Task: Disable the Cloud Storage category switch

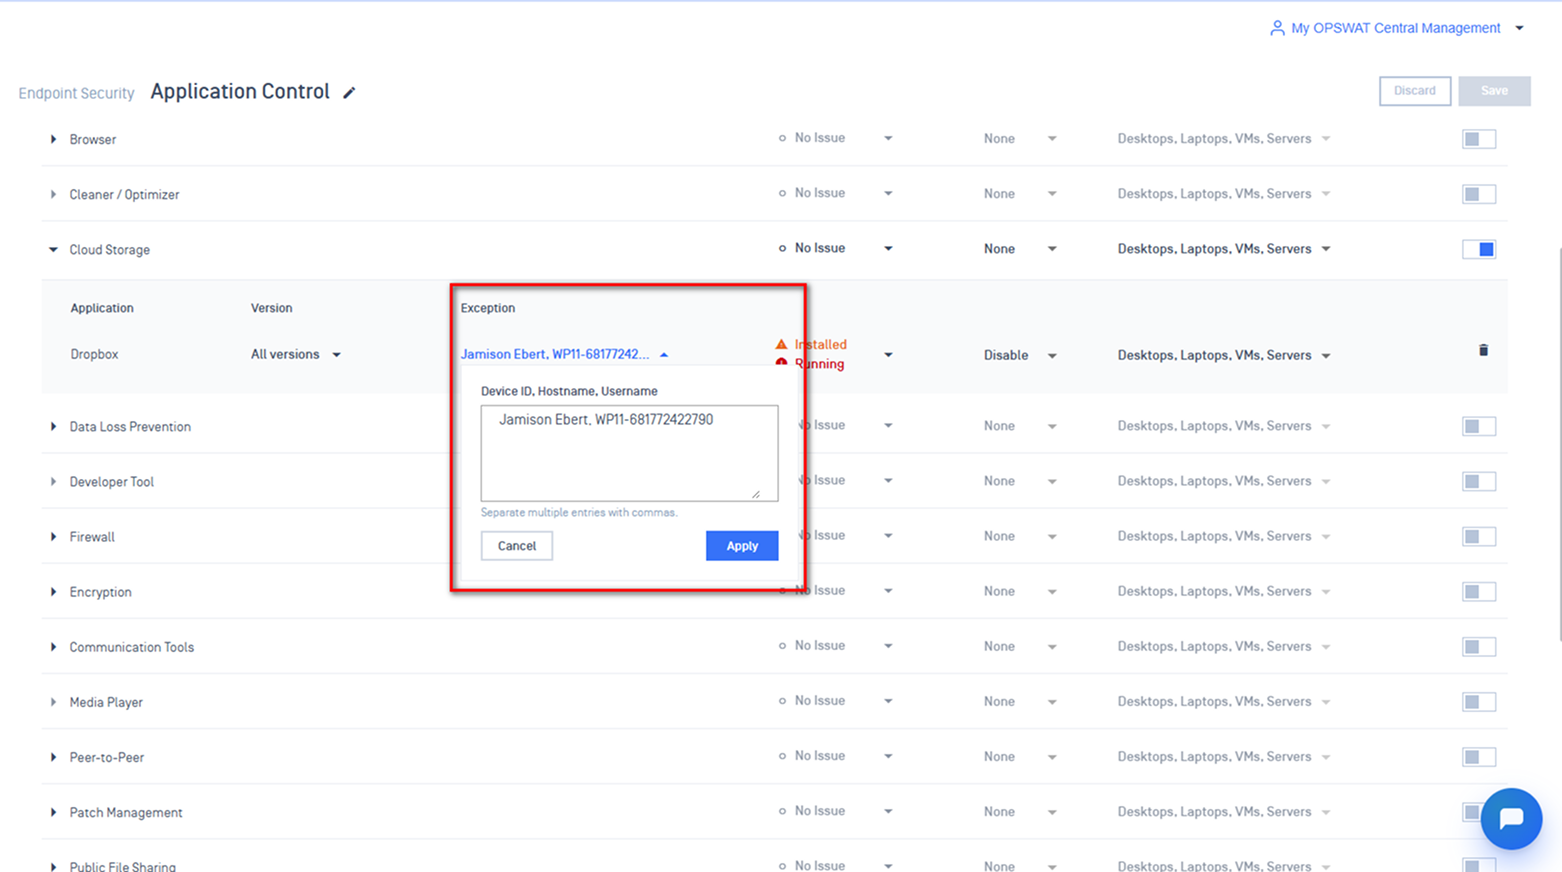Action: [1478, 249]
